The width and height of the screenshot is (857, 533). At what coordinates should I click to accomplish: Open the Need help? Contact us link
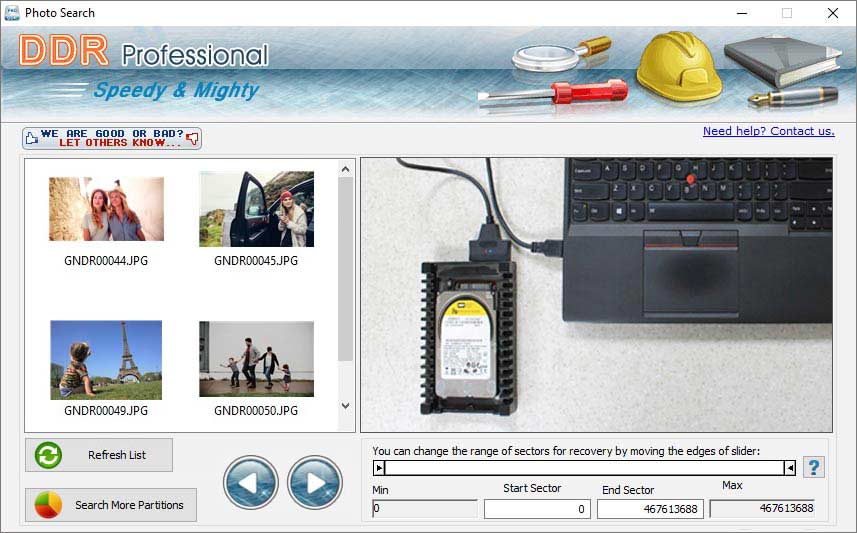768,131
